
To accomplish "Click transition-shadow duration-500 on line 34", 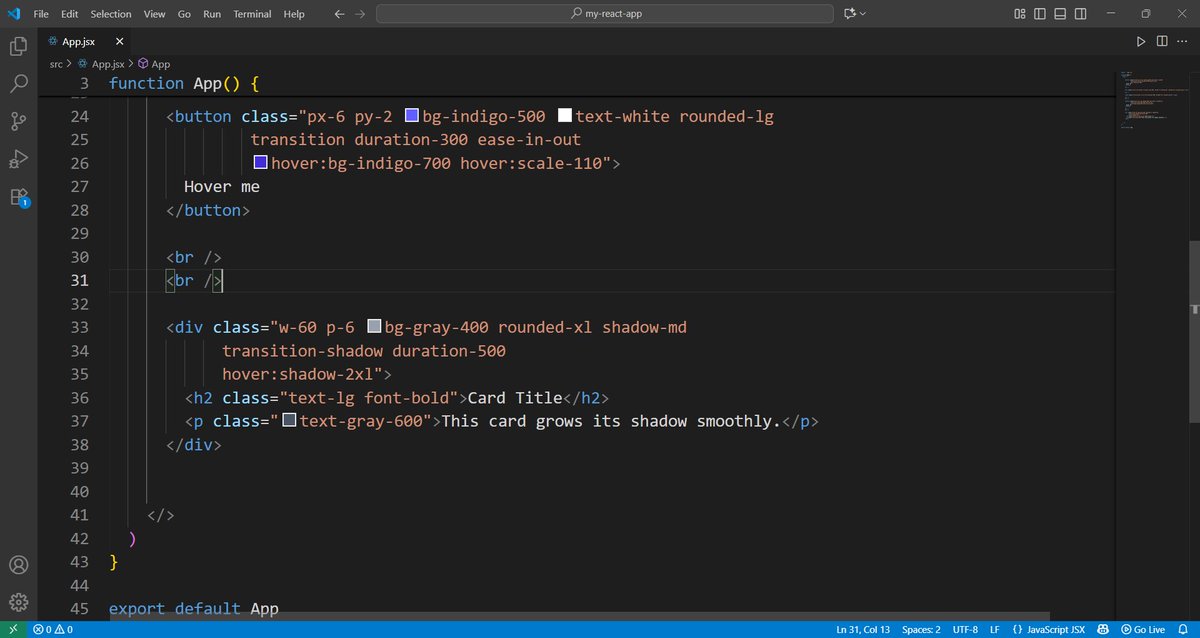I will (364, 351).
